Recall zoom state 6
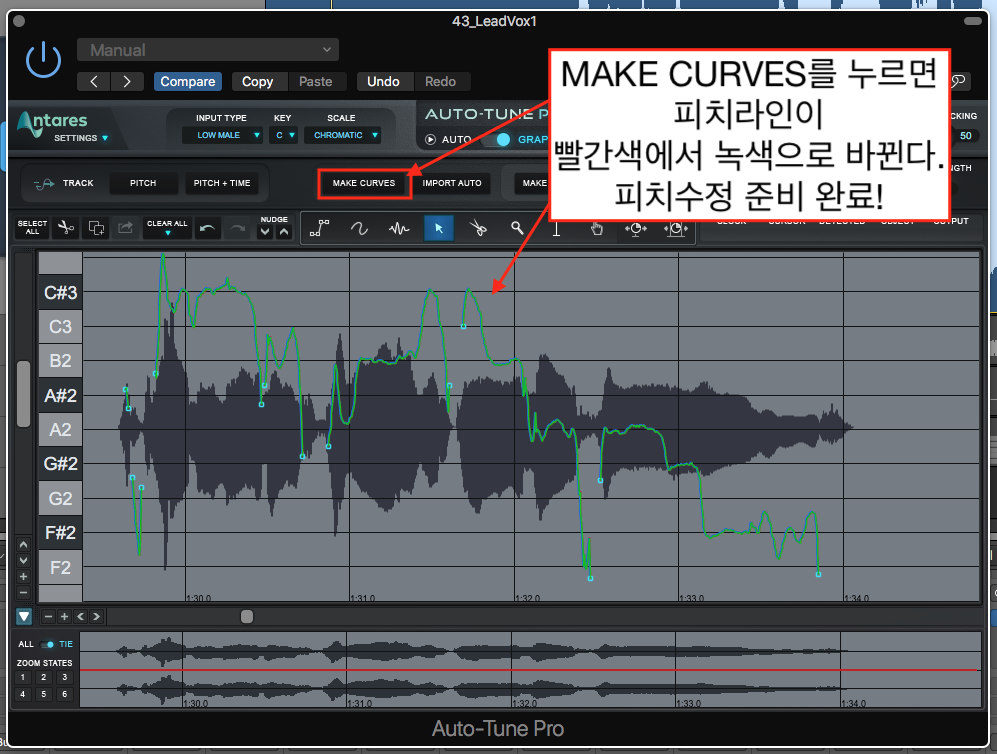Image resolution: width=997 pixels, height=754 pixels. click(64, 694)
